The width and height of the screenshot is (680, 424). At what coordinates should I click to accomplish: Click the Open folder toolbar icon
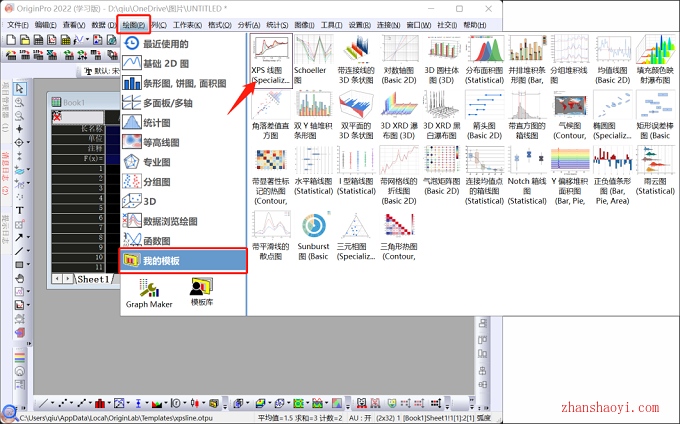[25, 40]
